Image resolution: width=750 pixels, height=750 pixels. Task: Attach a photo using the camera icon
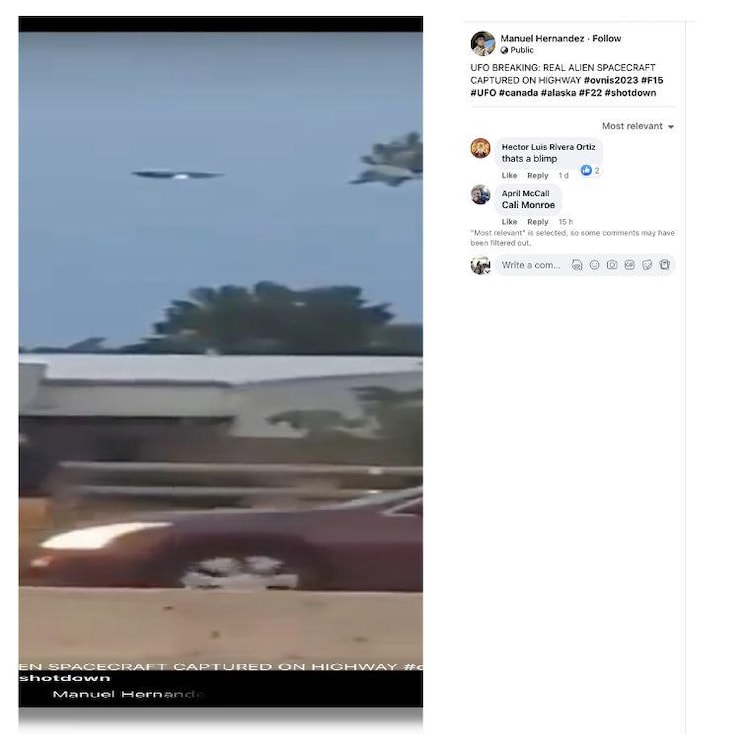(612, 265)
